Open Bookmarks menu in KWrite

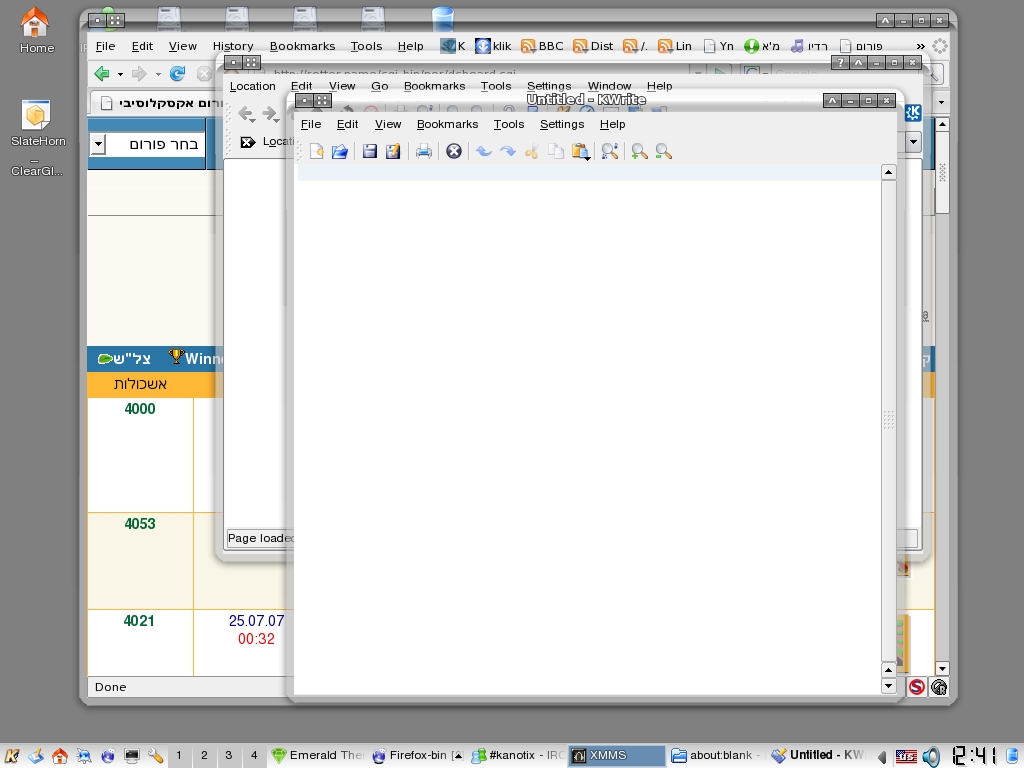(x=447, y=124)
